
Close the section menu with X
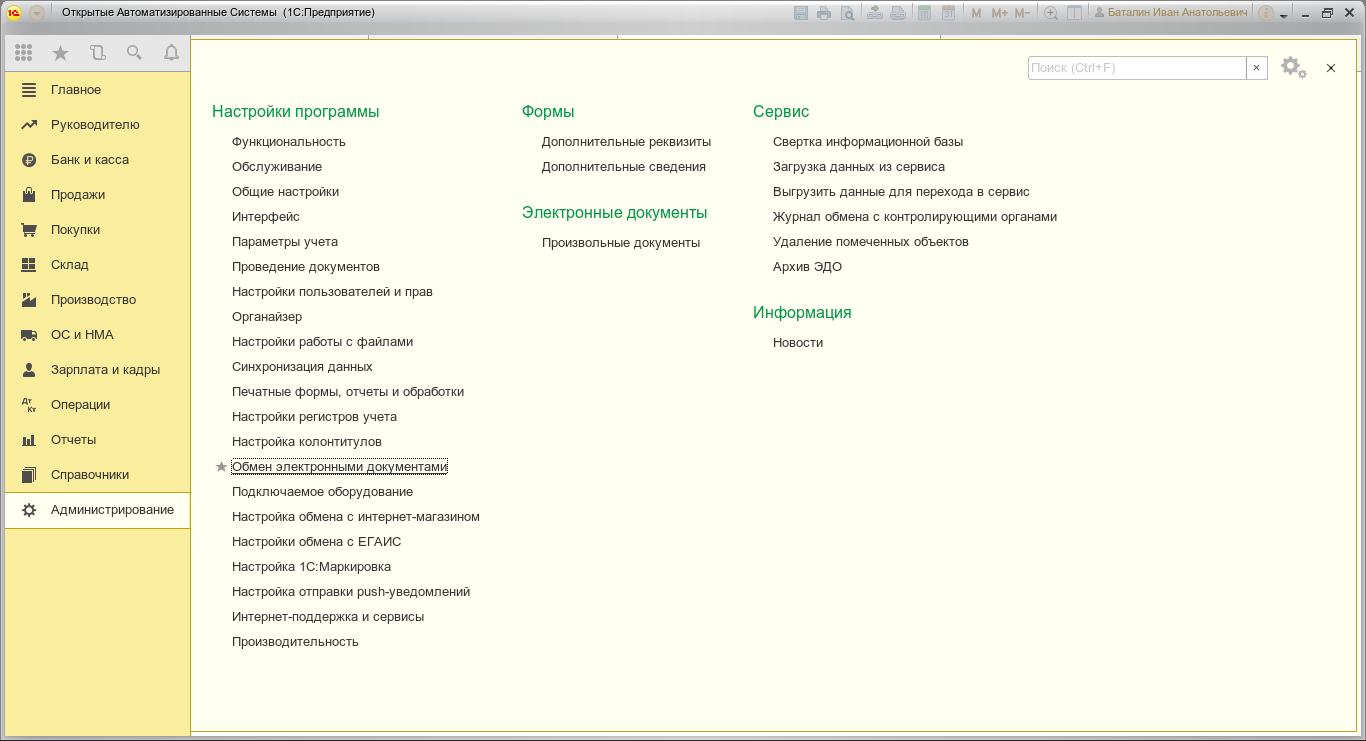1331,68
